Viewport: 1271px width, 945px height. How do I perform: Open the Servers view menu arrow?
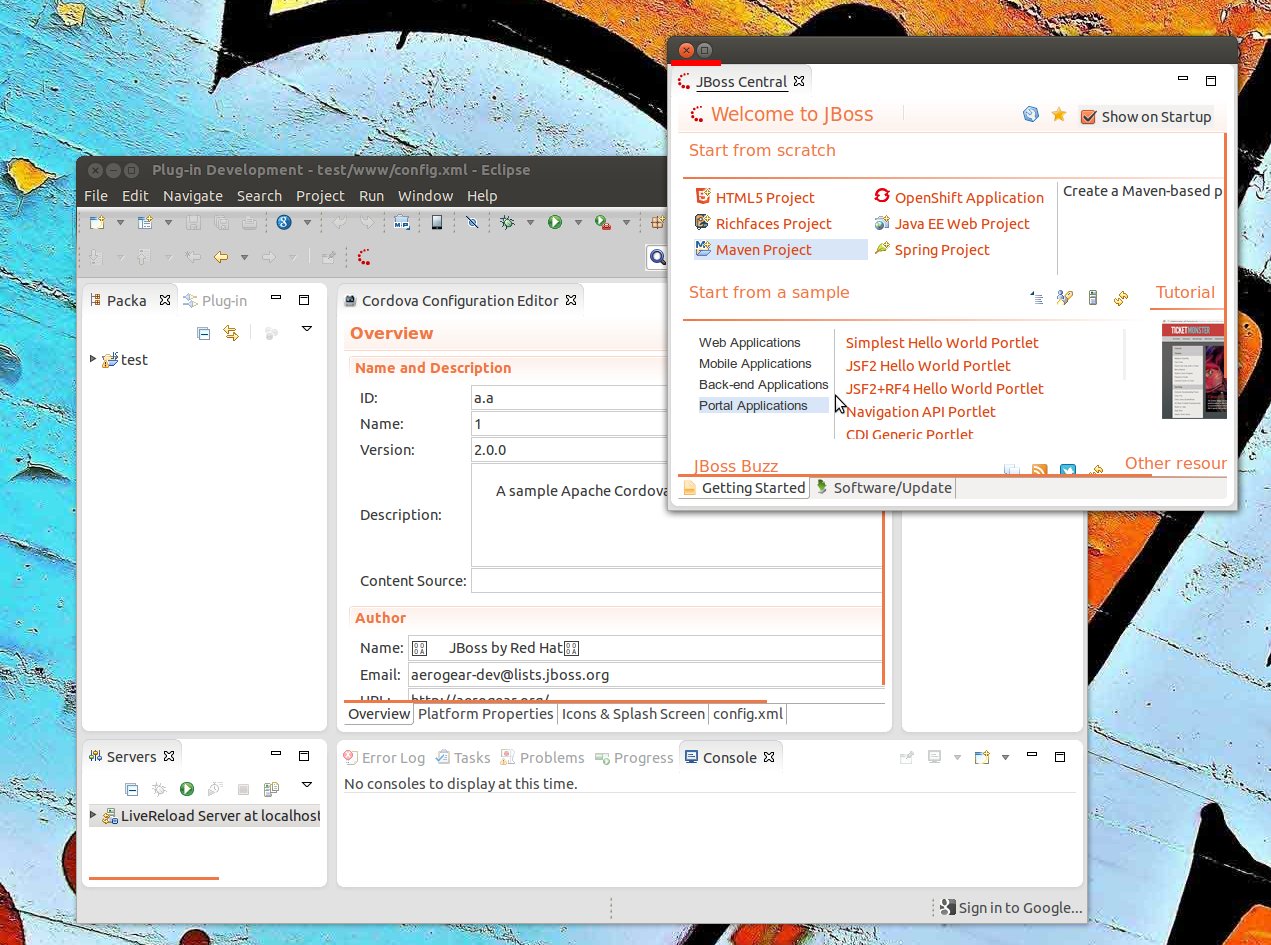pos(307,785)
